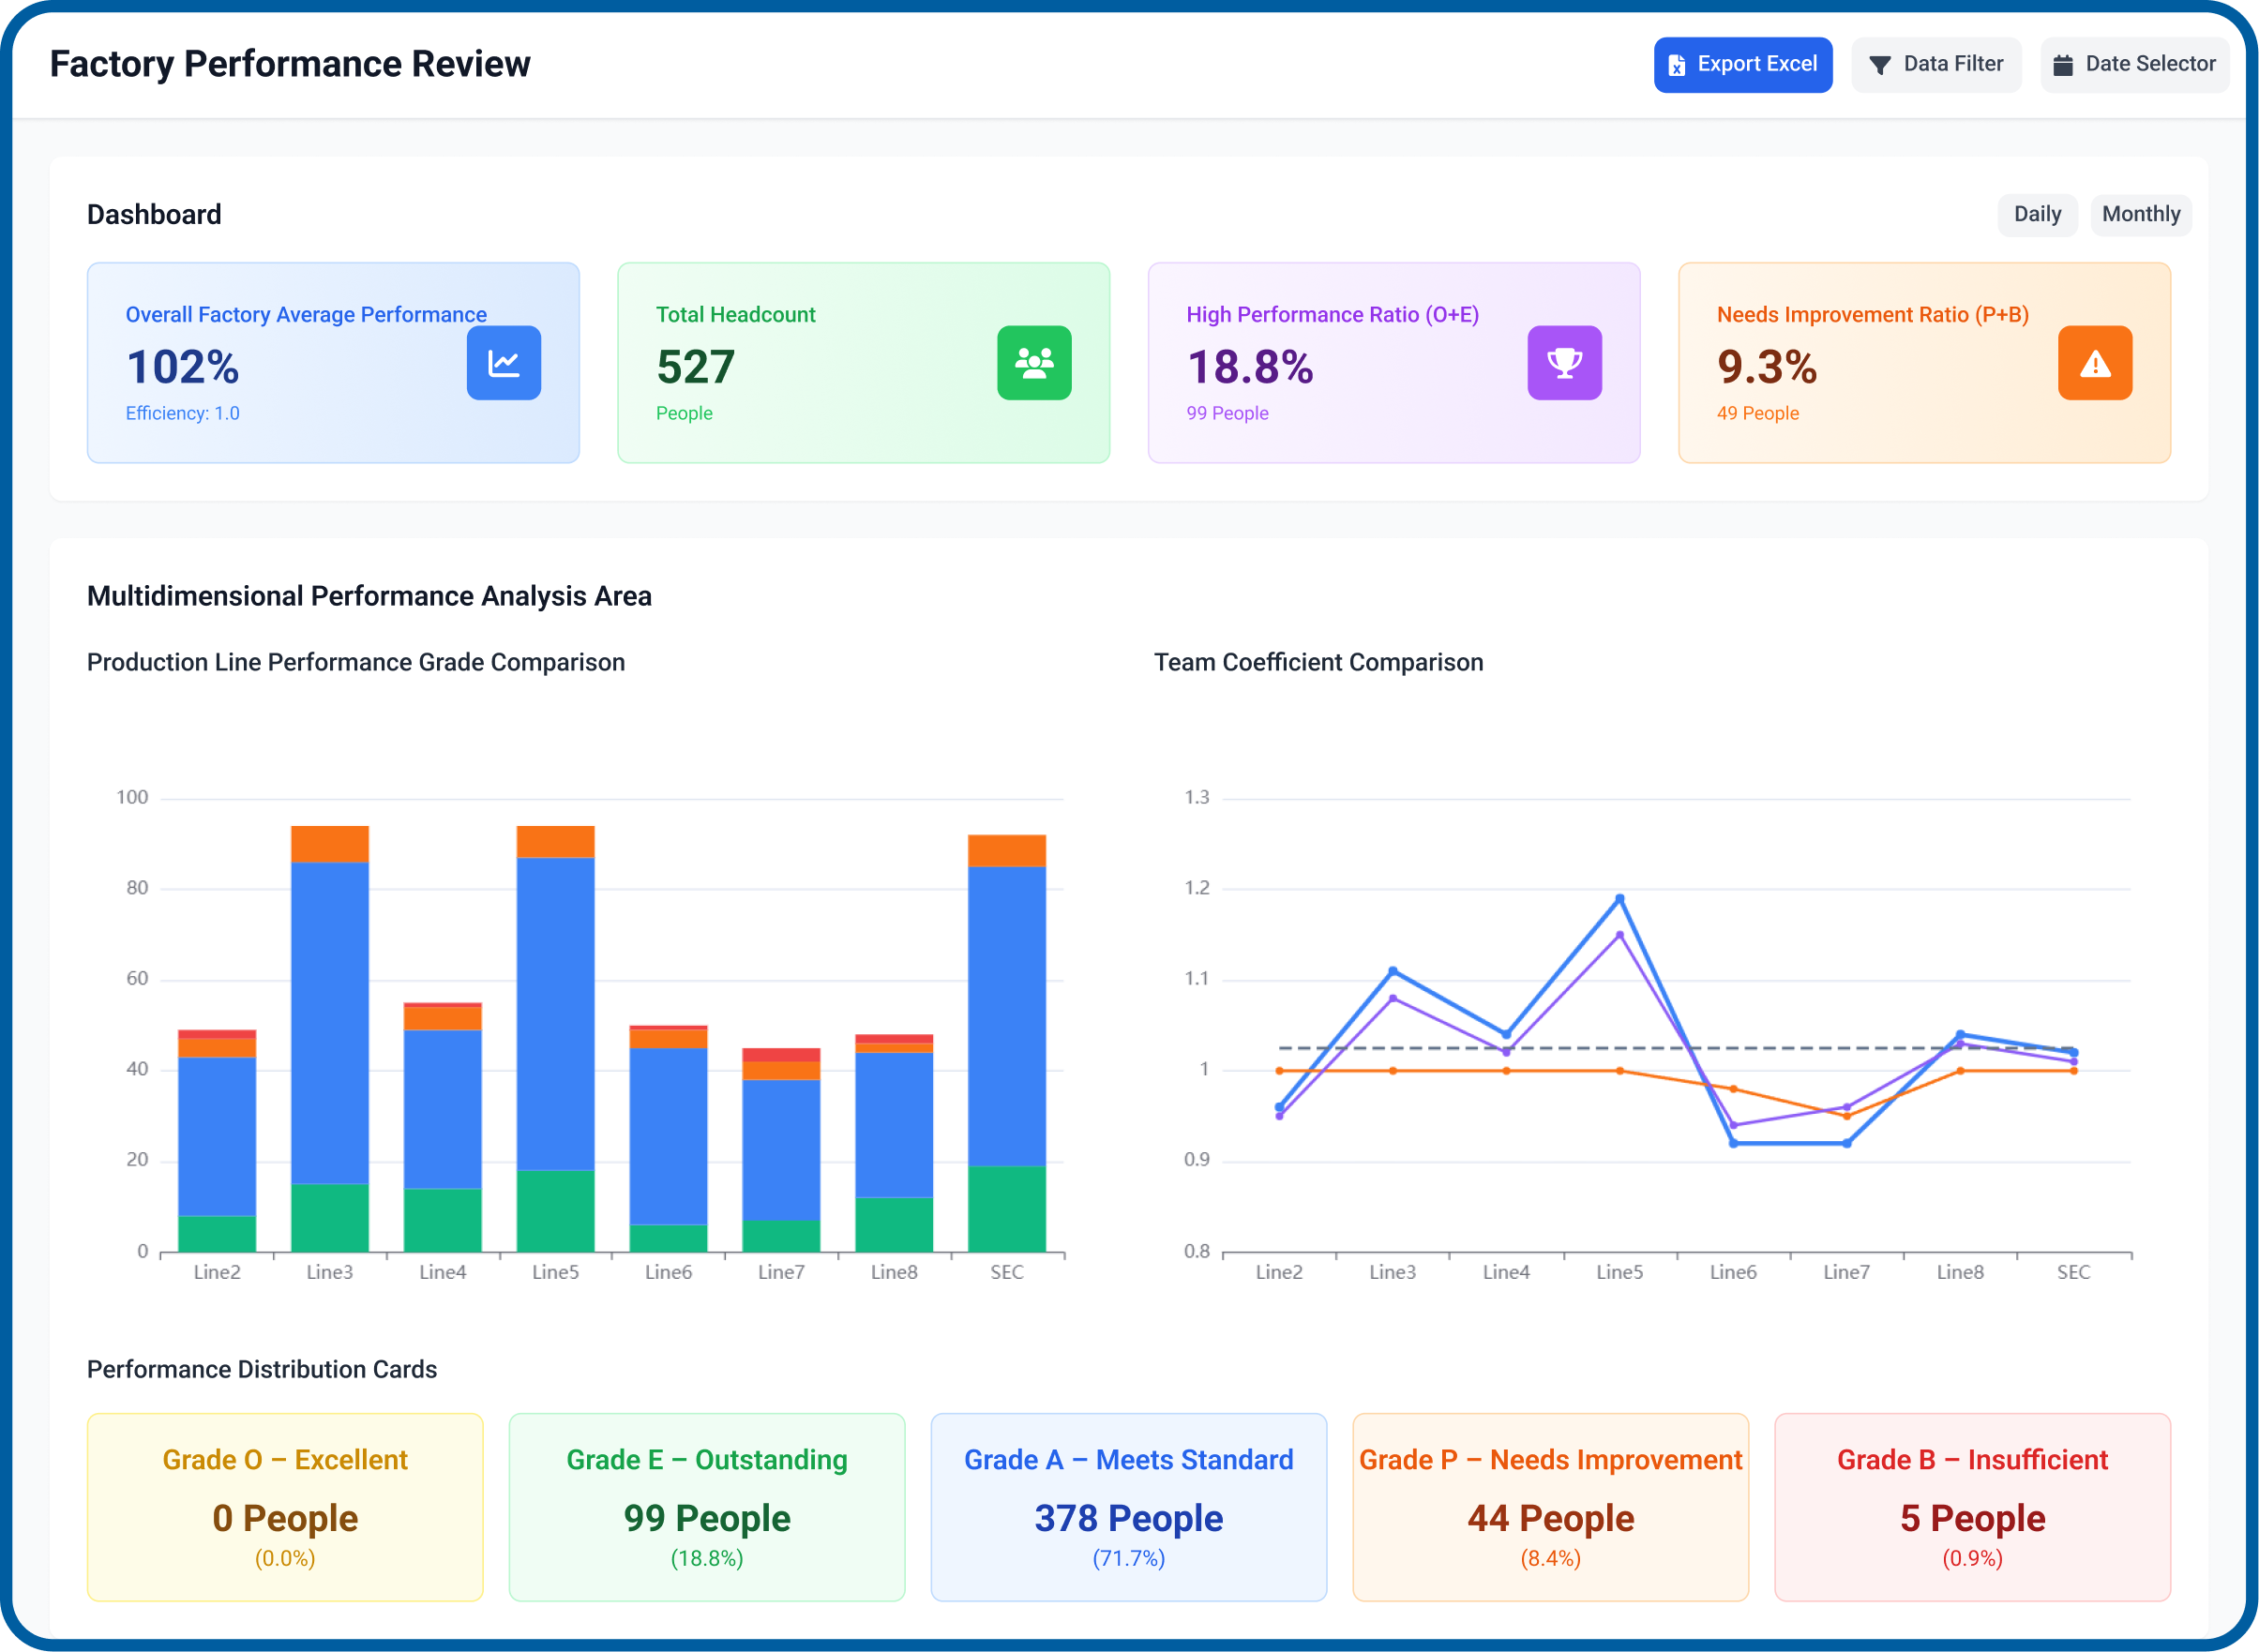Click the people icon on Total Headcount card

click(1034, 363)
